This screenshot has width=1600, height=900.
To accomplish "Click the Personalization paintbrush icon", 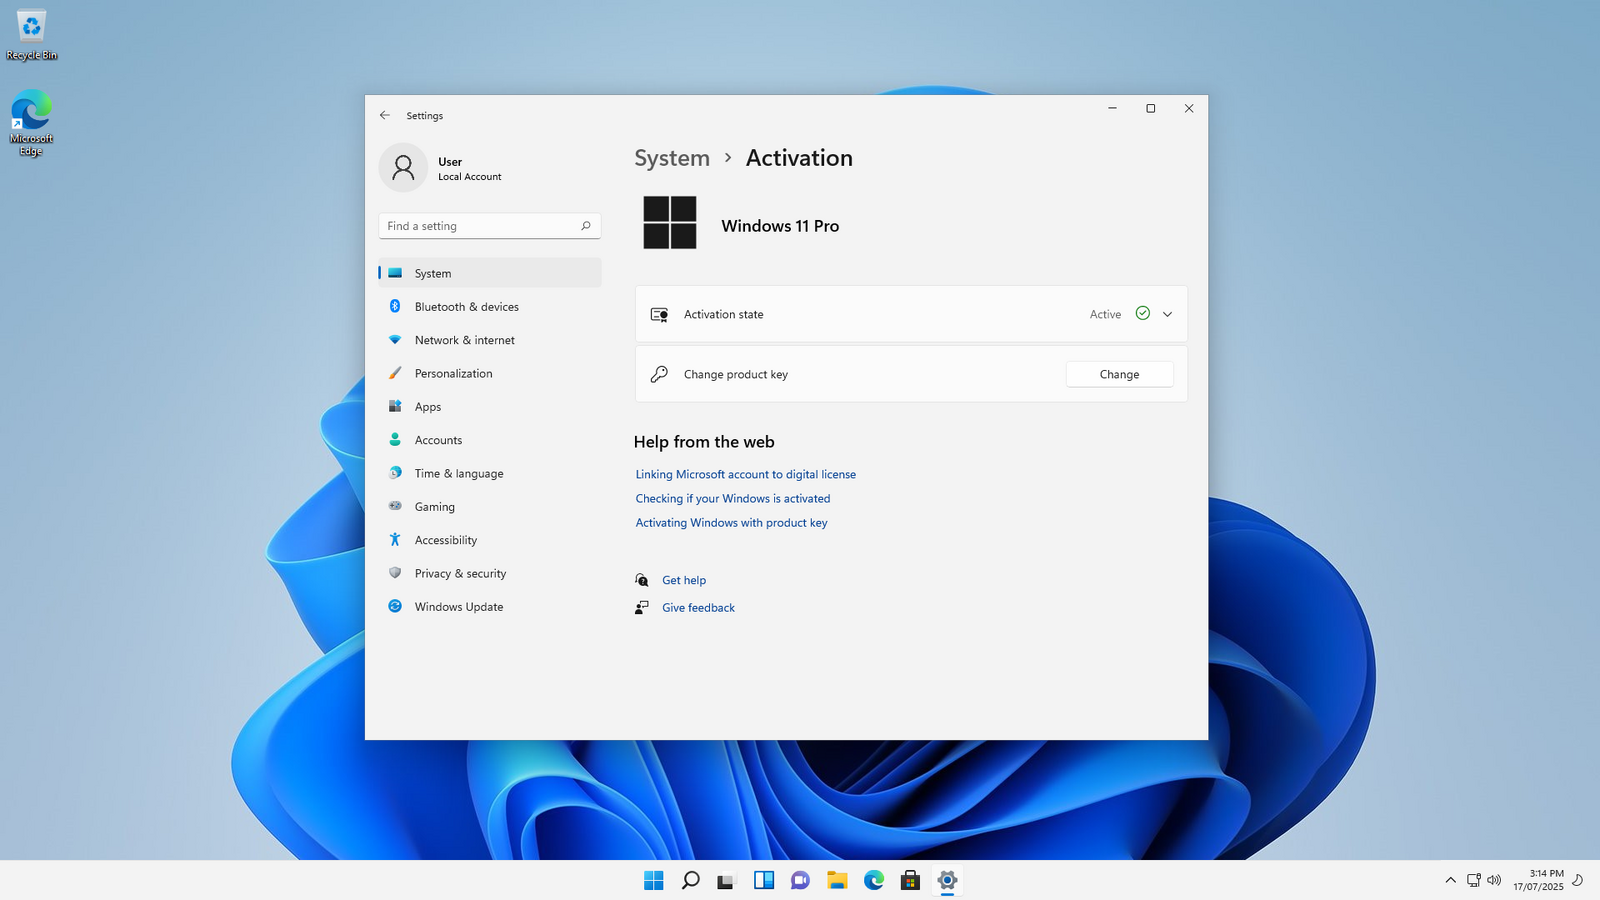I will [x=395, y=373].
